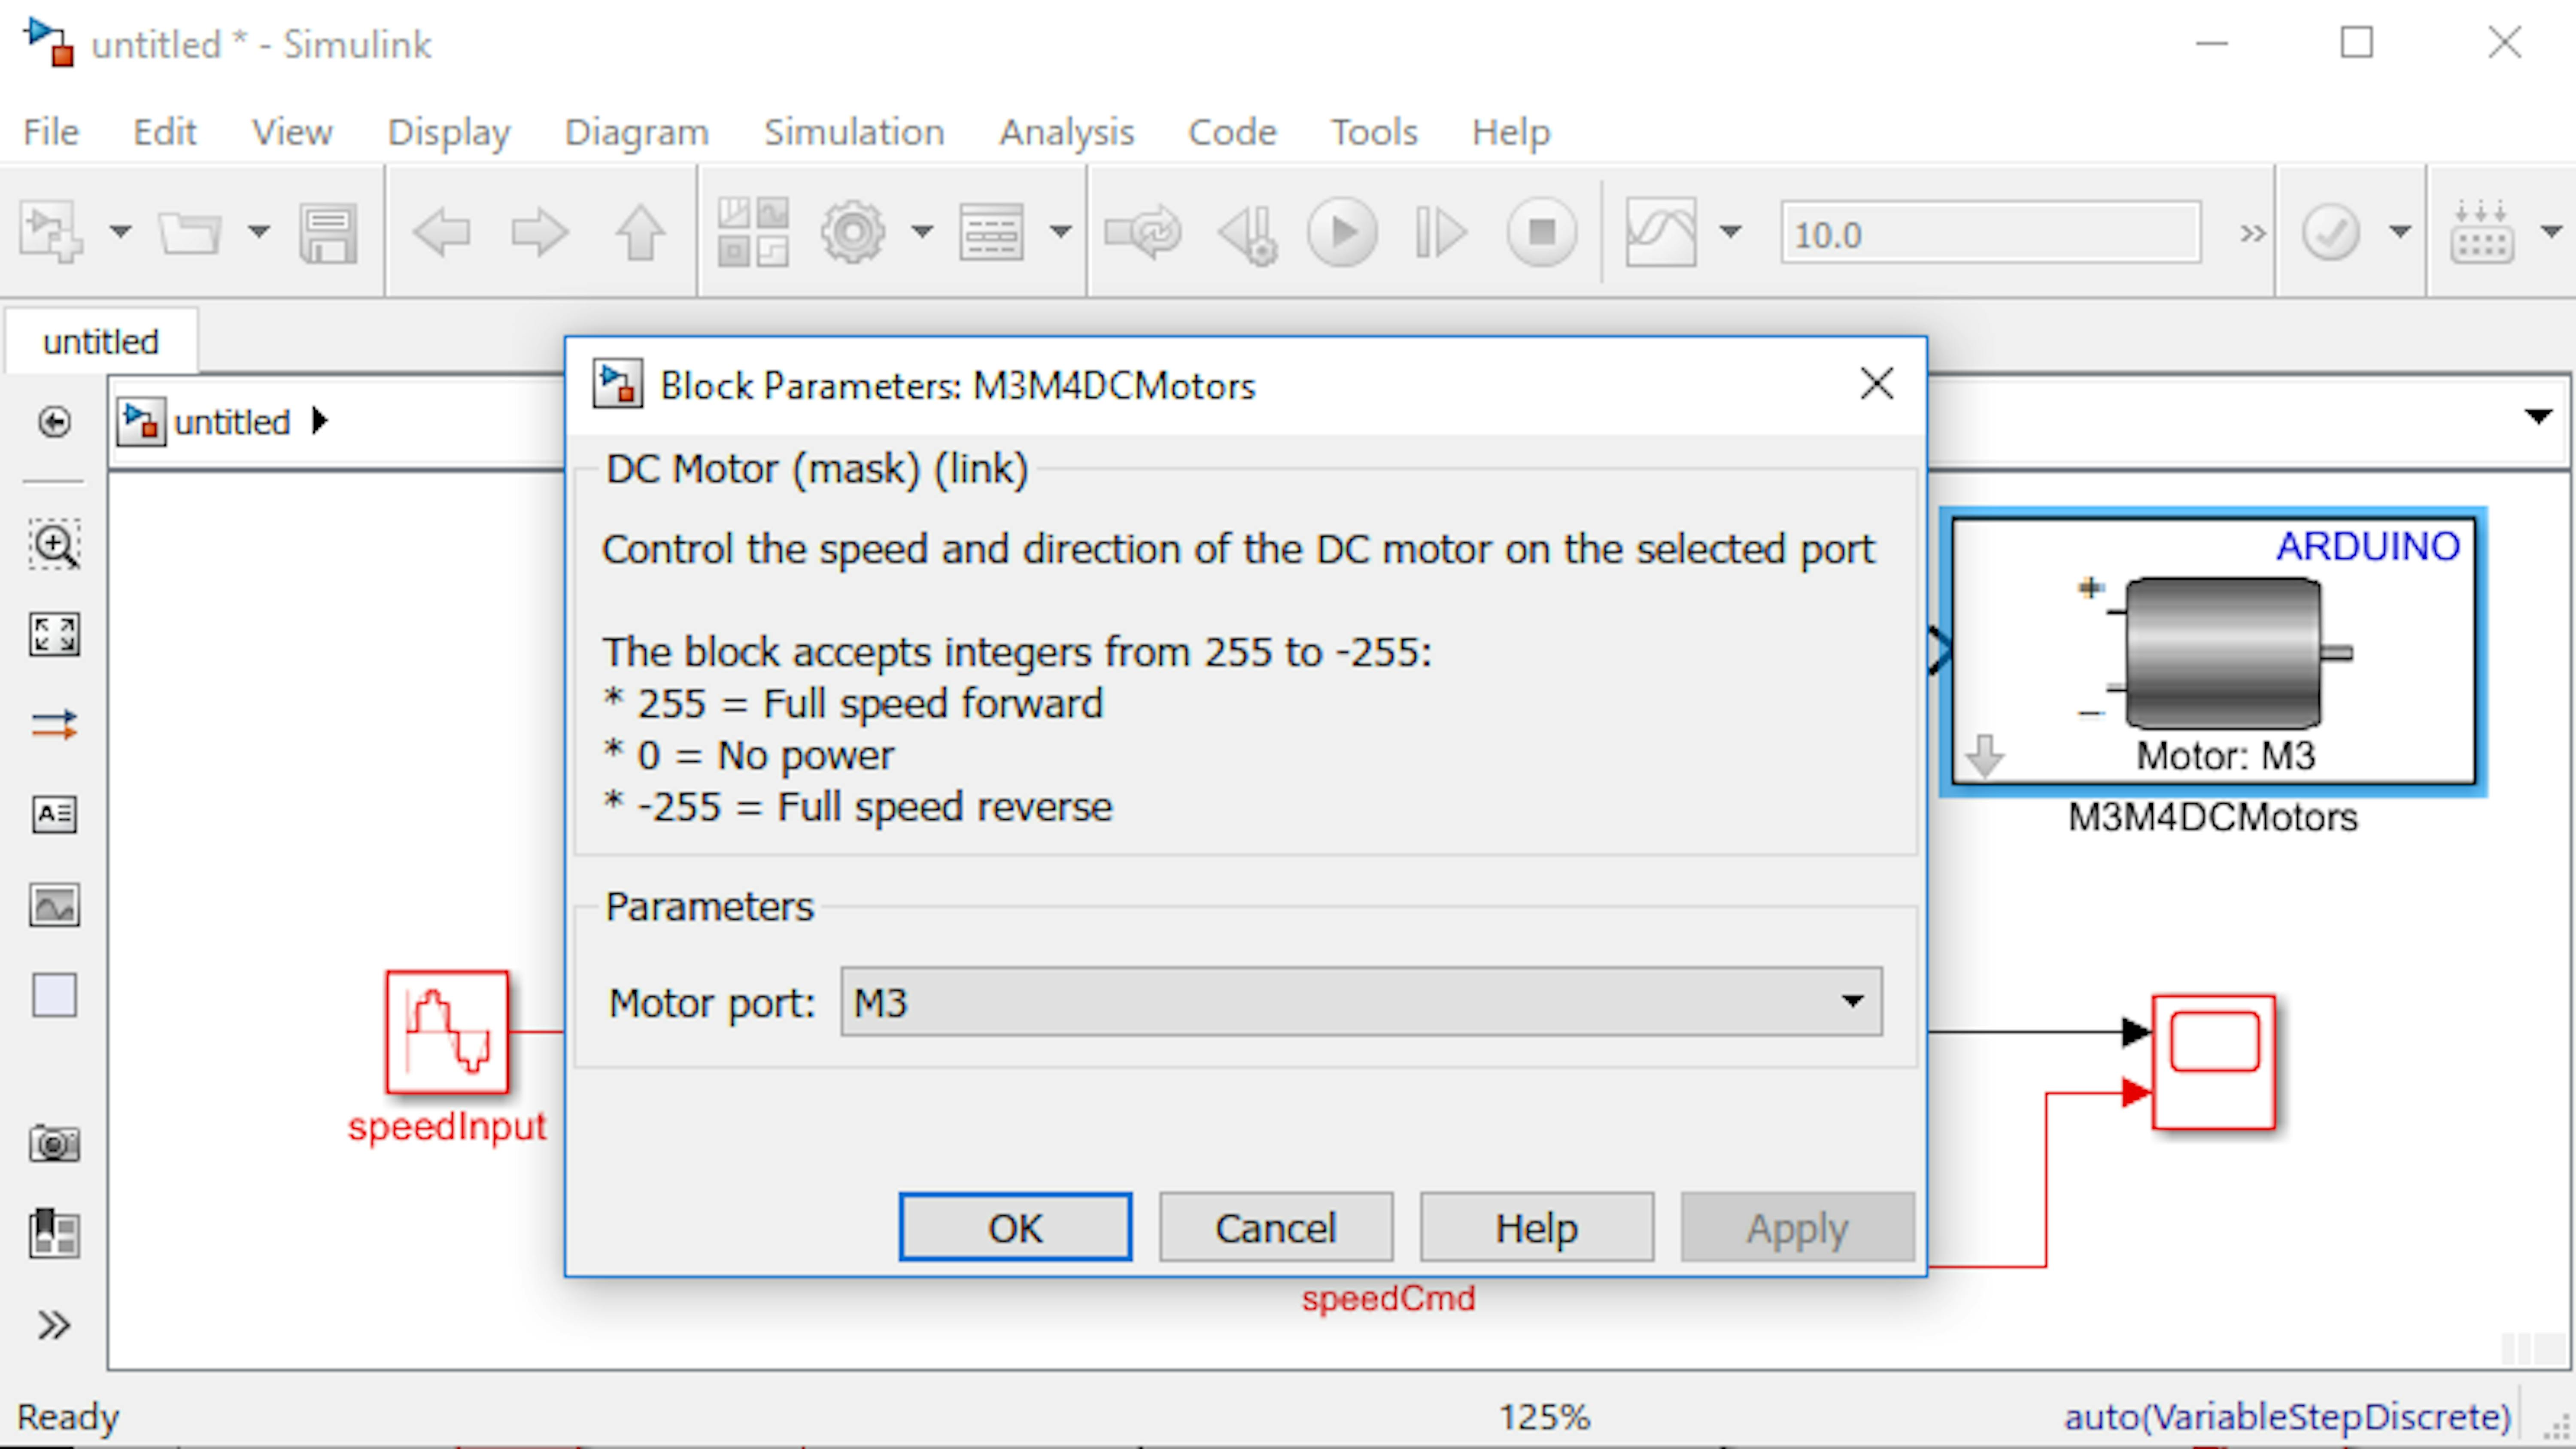This screenshot has width=2576, height=1449.
Task: Click the Annotation text palette icon
Action: coord(54,815)
